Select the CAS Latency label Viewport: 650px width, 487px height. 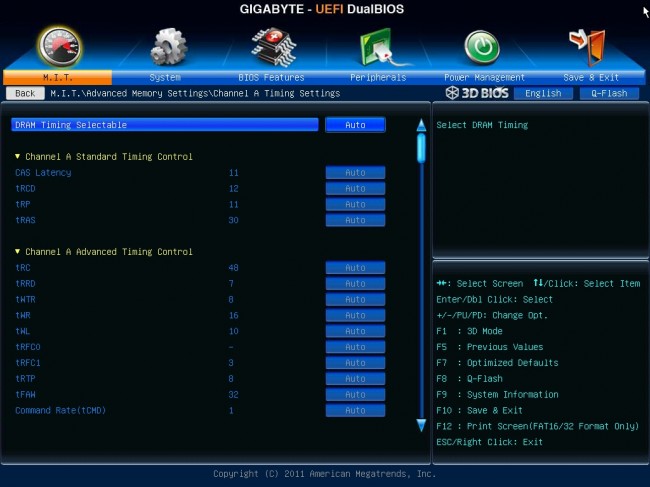[x=43, y=172]
